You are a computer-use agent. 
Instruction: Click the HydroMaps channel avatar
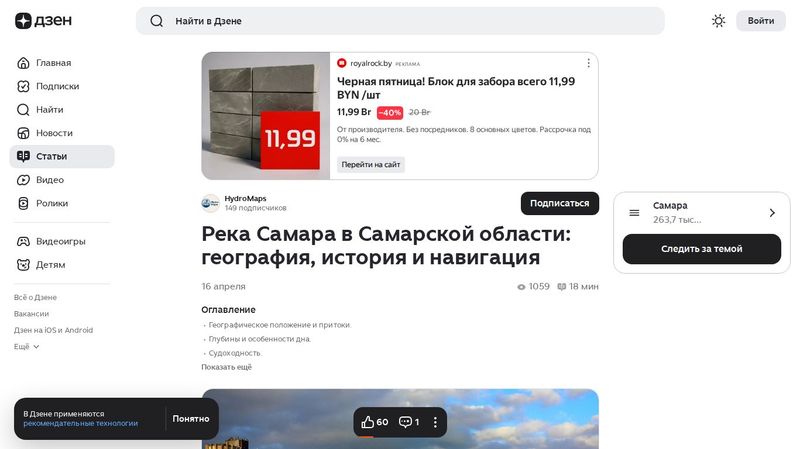pyautogui.click(x=210, y=203)
